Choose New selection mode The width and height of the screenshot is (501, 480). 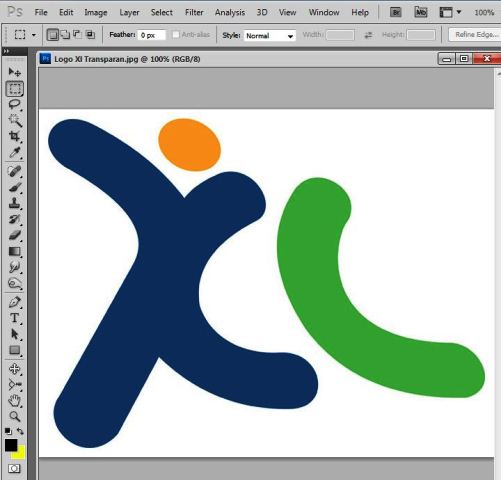pyautogui.click(x=52, y=35)
